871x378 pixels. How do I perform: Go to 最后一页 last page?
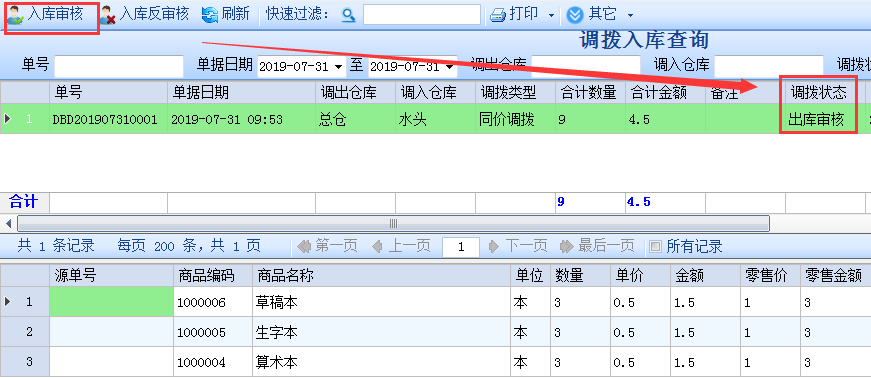point(597,246)
